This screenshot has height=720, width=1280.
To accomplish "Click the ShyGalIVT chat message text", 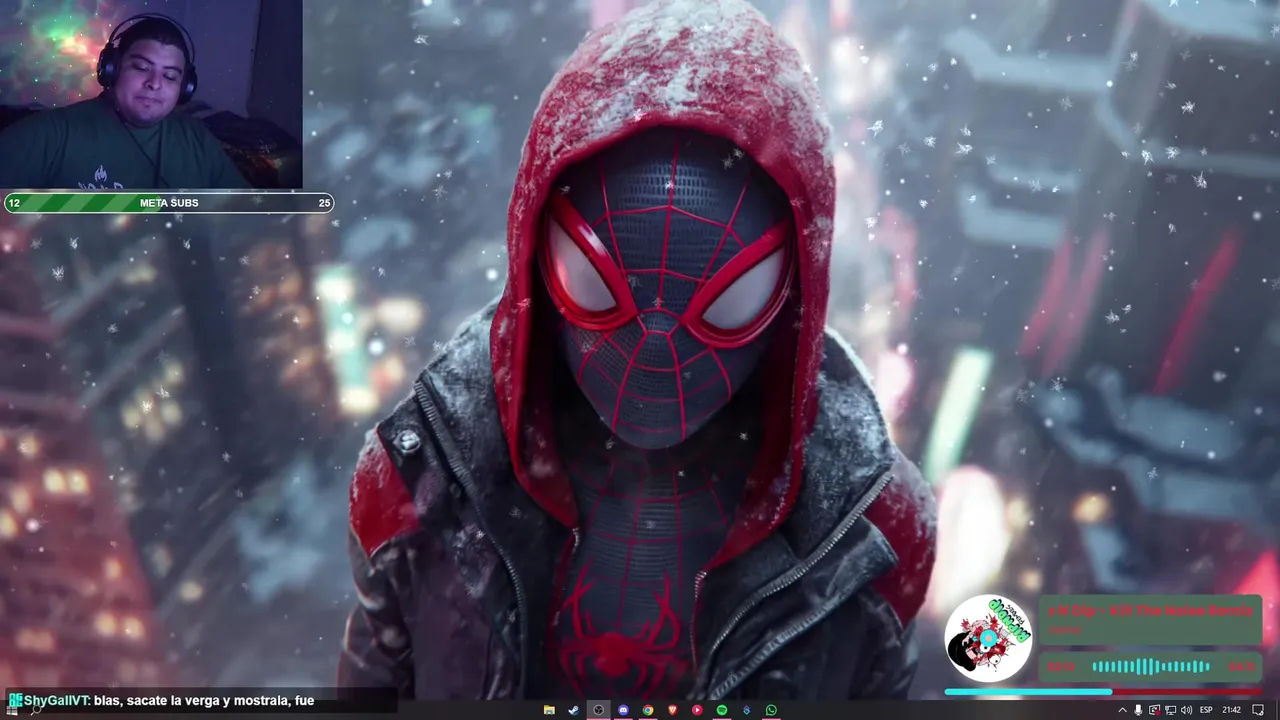I will coord(204,701).
